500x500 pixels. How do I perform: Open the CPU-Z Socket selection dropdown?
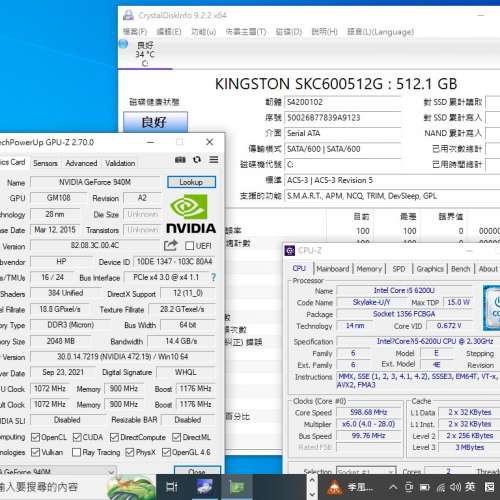pyautogui.click(x=366, y=471)
